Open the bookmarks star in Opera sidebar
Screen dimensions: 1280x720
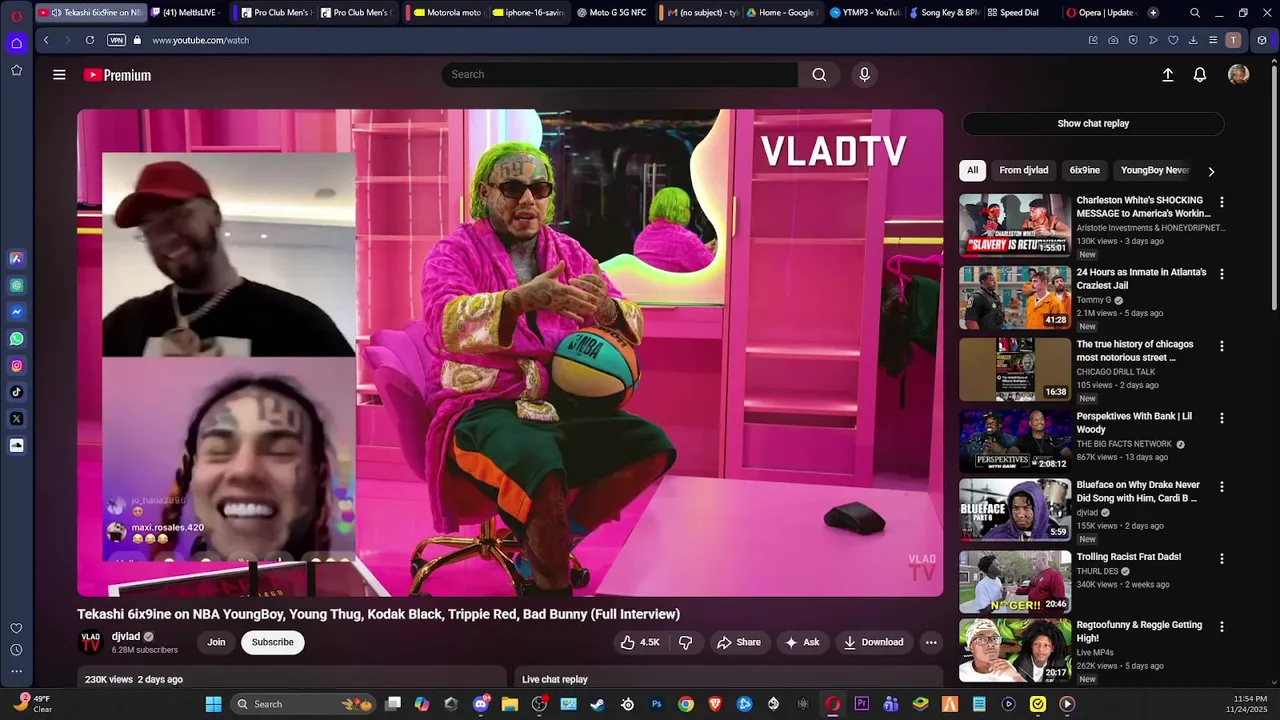pyautogui.click(x=16, y=70)
